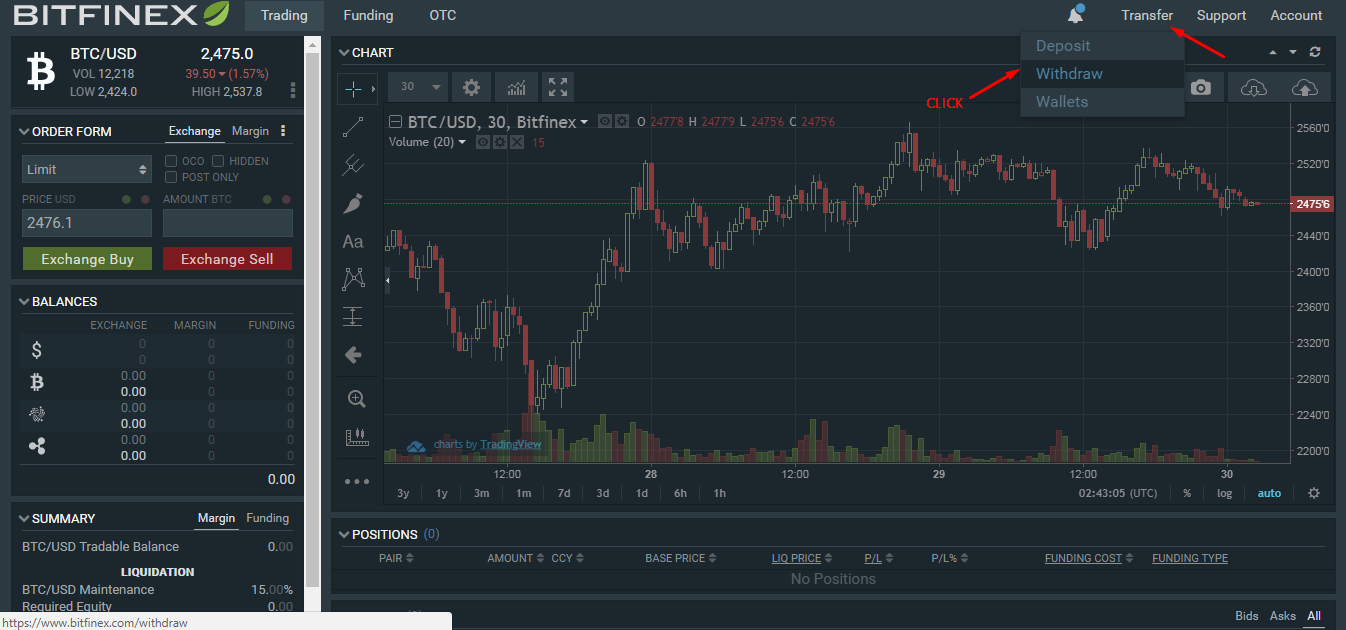Refresh the chart panel
The height and width of the screenshot is (630, 1346).
pyautogui.click(x=1315, y=52)
